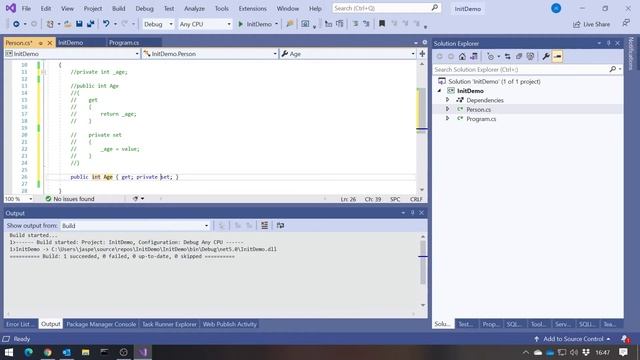Viewport: 640px width, 360px height.
Task: Click the uncomment lines toolbar icon
Action: pos(366,24)
